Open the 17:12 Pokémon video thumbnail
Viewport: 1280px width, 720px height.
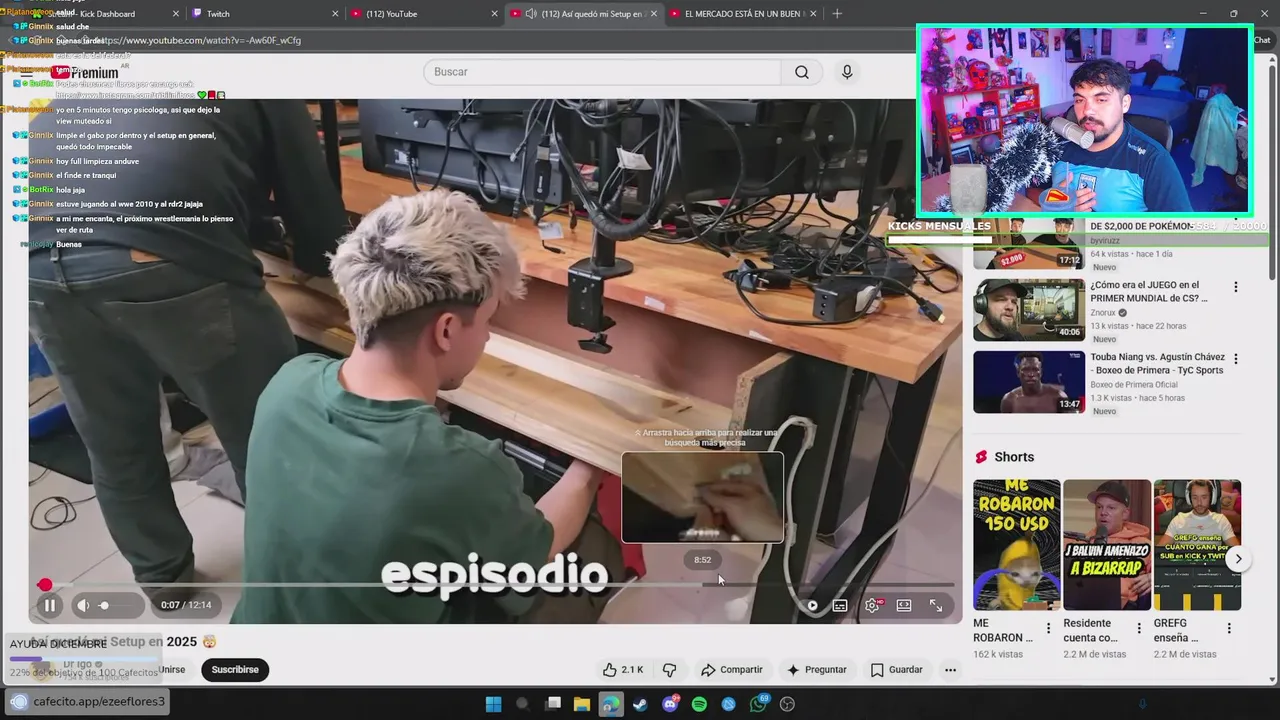(1029, 245)
